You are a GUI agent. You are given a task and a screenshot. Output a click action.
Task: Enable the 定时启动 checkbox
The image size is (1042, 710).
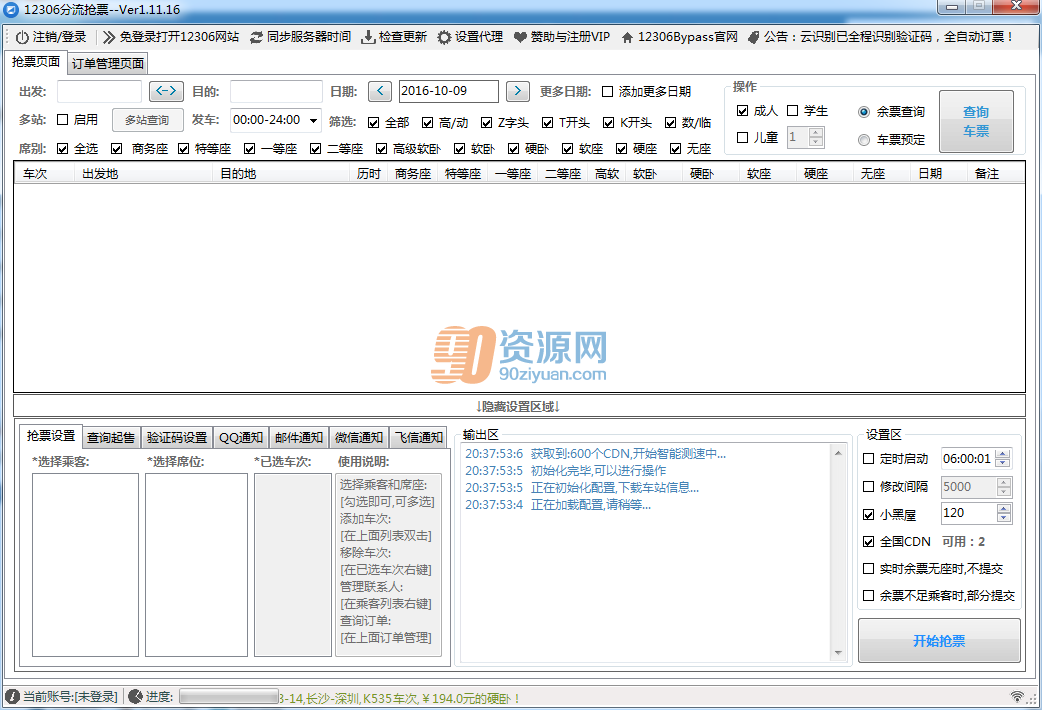click(869, 459)
